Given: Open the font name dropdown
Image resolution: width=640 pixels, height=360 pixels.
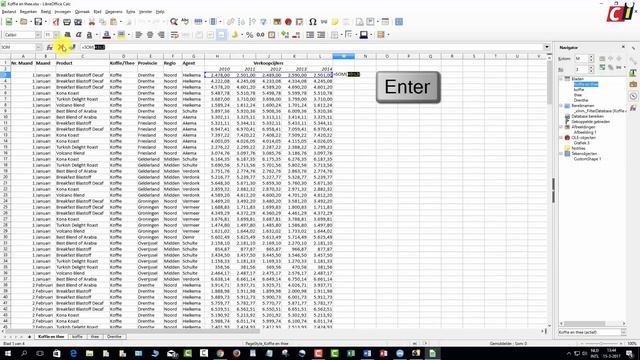Looking at the screenshot, I should [x=38, y=35].
